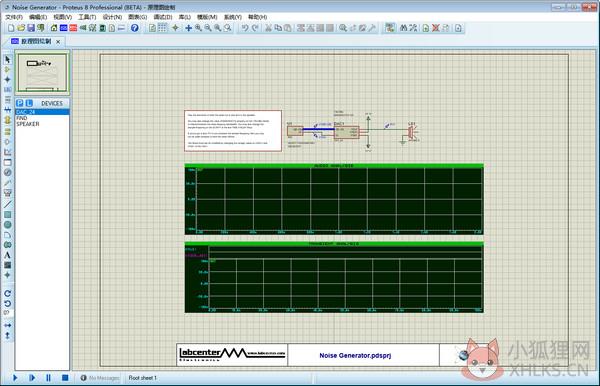This screenshot has width=600, height=386.
Task: Click the L library button in device panel
Action: 29,103
